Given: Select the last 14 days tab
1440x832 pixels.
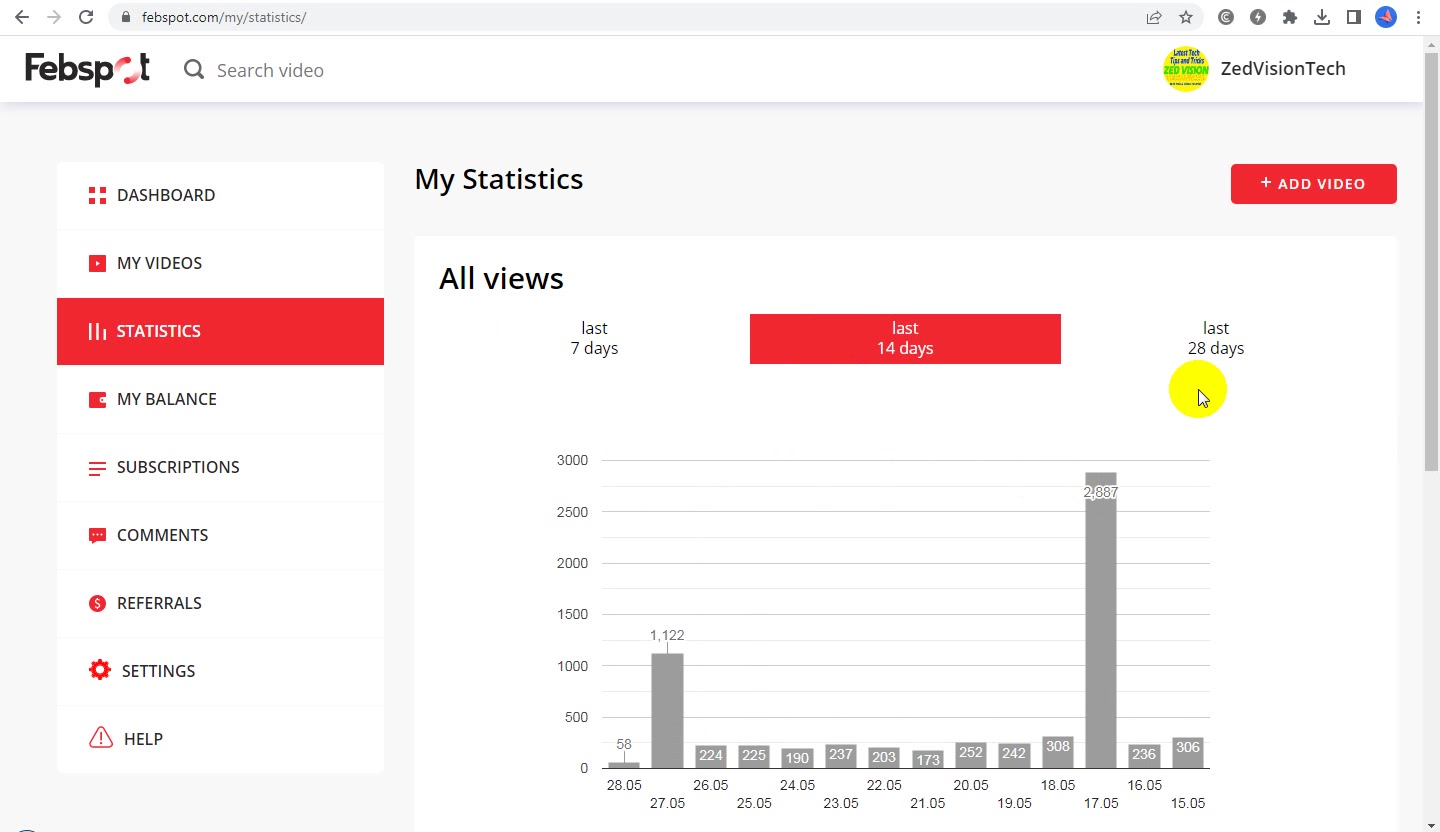Looking at the screenshot, I should [905, 338].
